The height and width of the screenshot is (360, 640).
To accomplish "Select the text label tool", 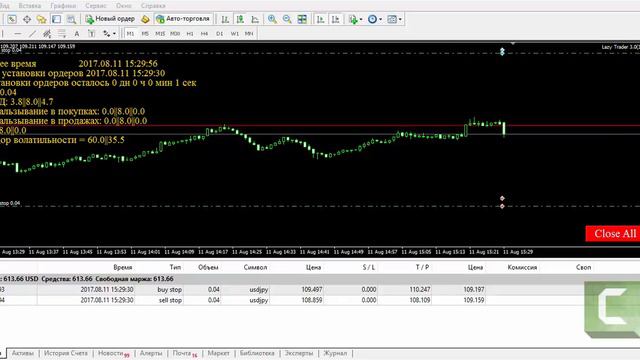I will point(91,33).
